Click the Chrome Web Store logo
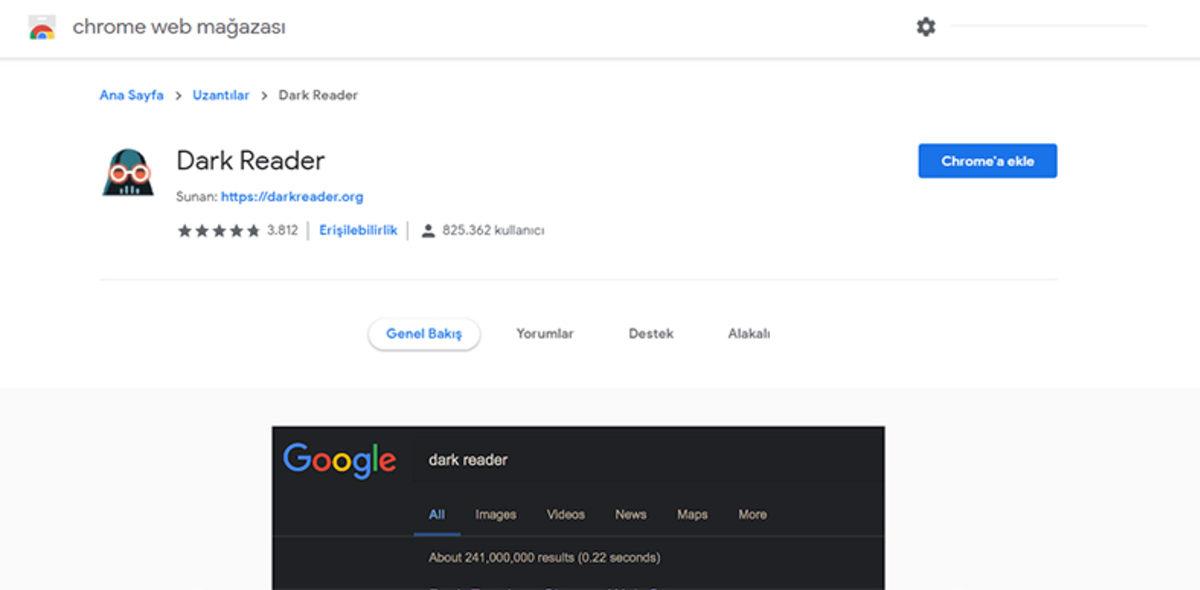1200x590 pixels. click(41, 27)
